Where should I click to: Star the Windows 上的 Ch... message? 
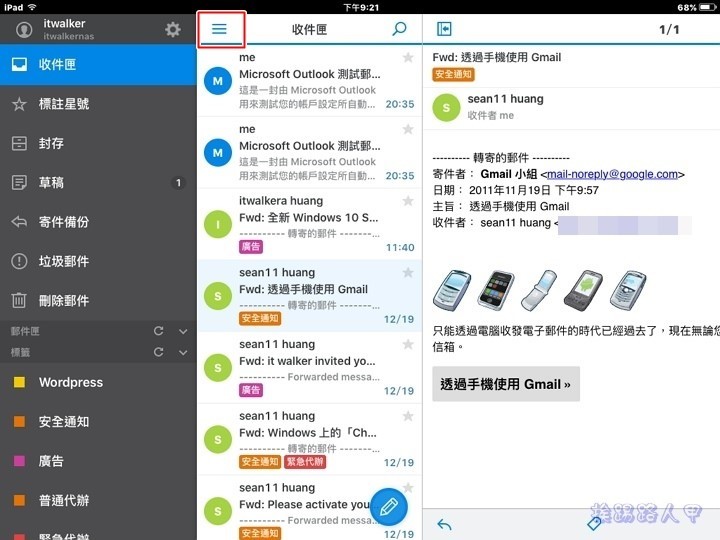coord(408,416)
